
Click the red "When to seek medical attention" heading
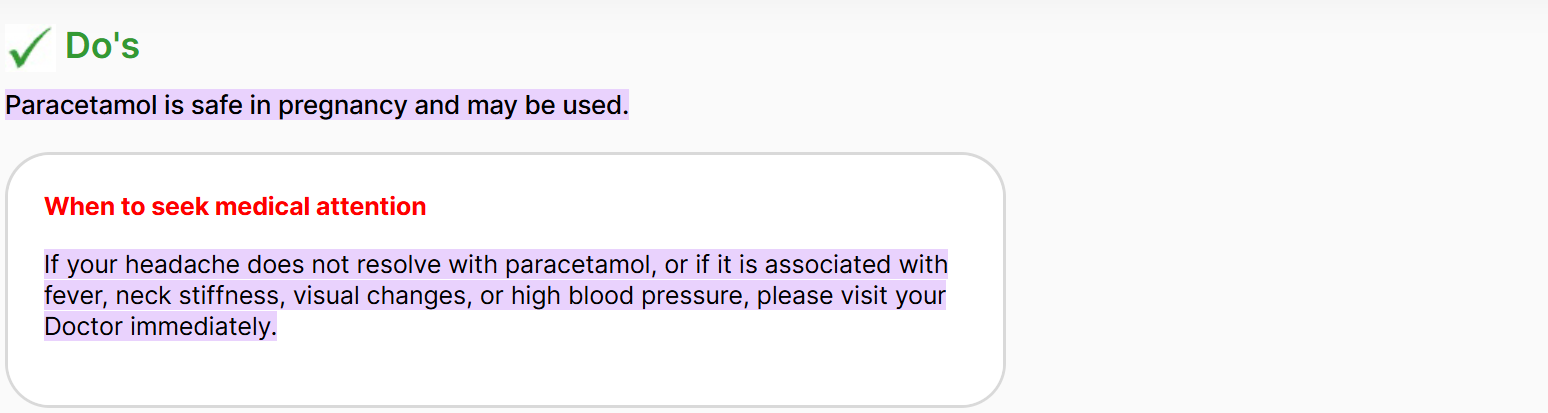click(235, 207)
